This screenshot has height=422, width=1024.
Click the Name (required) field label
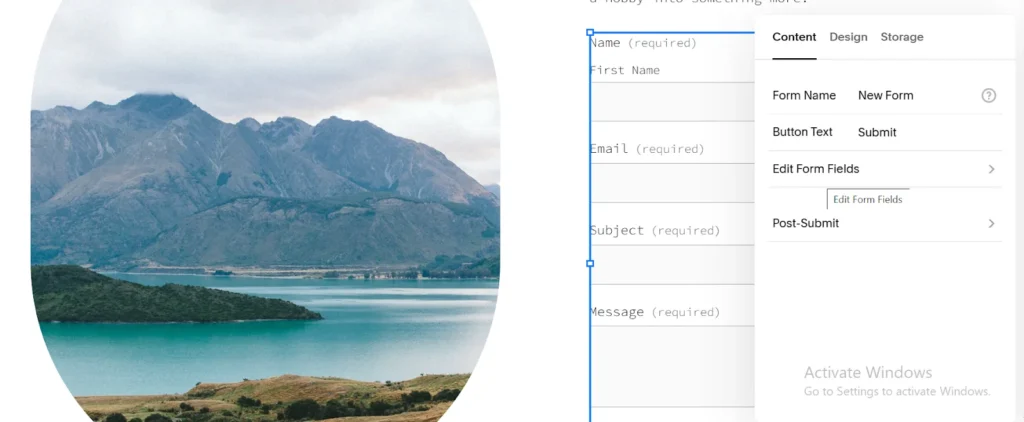tap(643, 43)
